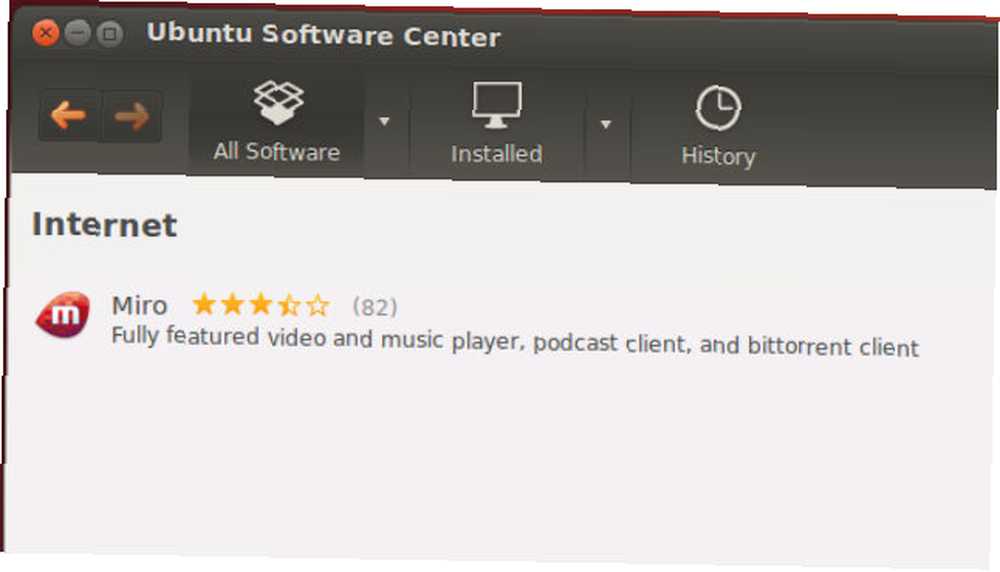The width and height of the screenshot is (1000, 572).
Task: Switch to the Installed label
Action: point(497,154)
